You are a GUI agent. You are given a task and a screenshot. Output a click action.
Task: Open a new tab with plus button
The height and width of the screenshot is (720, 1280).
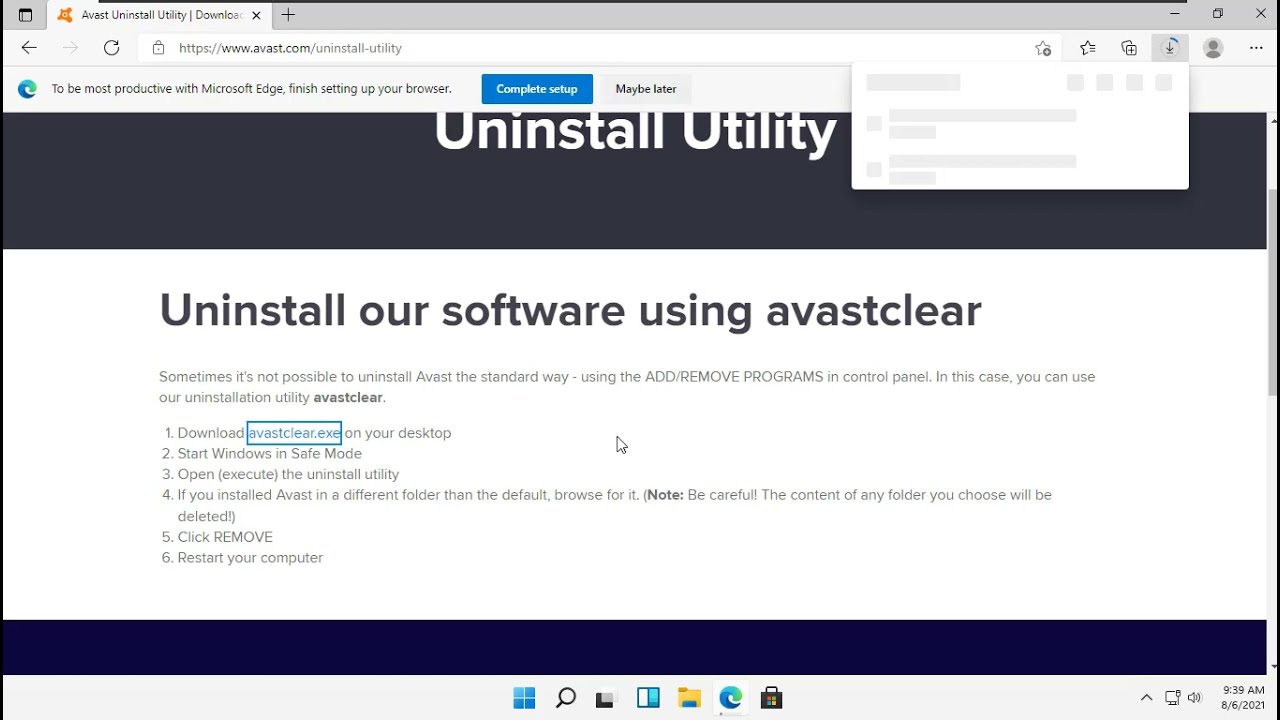(288, 15)
